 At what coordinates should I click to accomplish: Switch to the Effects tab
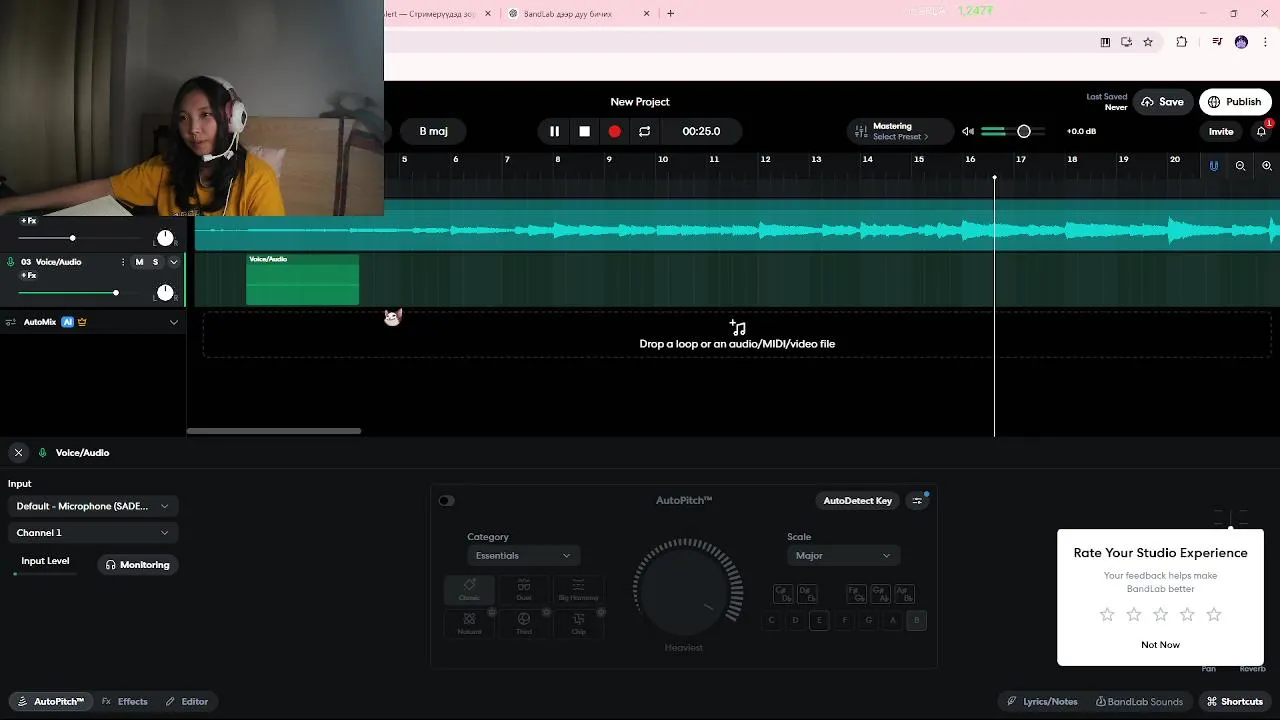(x=125, y=702)
